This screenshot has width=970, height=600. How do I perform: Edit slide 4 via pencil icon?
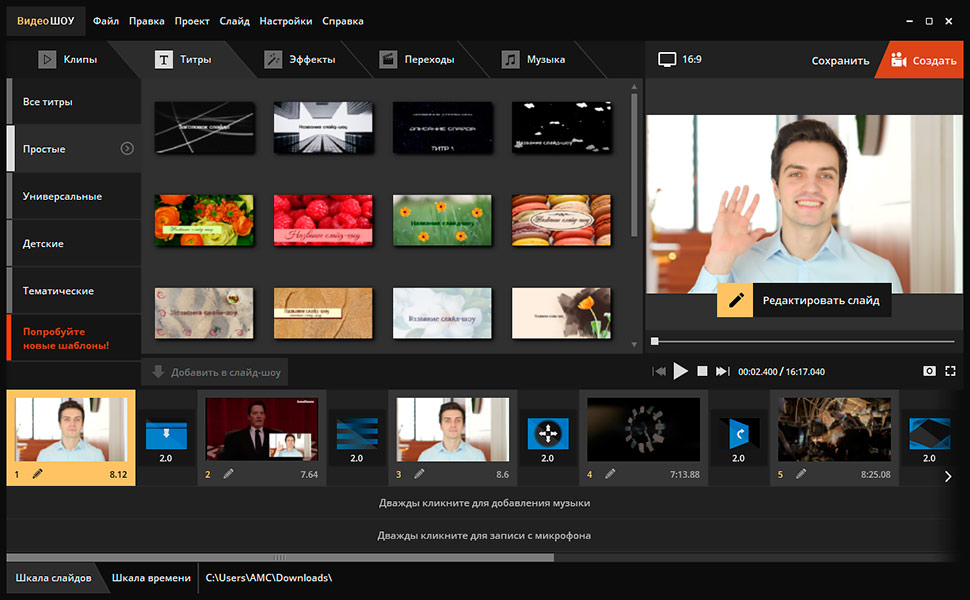pyautogui.click(x=610, y=474)
